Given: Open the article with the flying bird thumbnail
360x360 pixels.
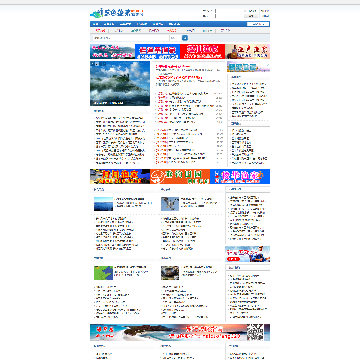Looking at the screenshot, I should pyautogui.click(x=170, y=204).
